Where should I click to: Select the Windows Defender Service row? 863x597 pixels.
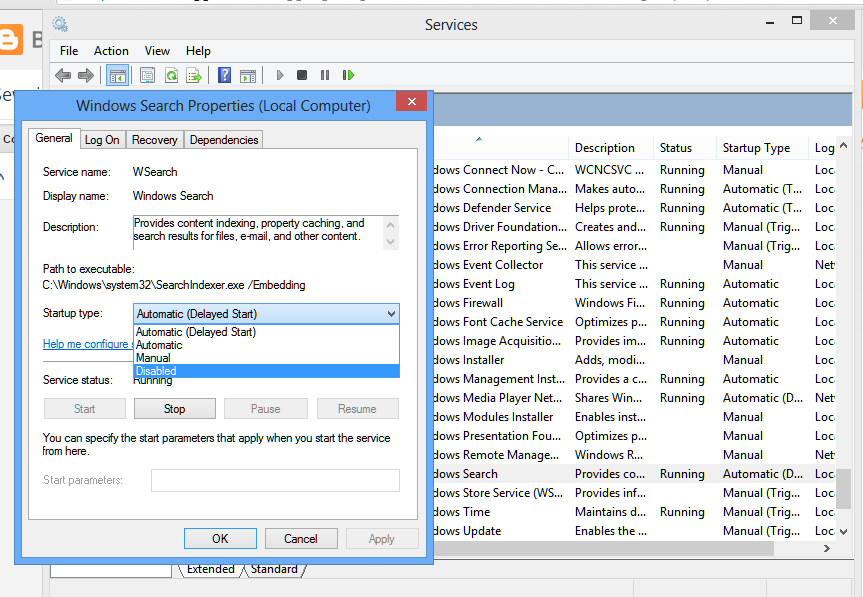point(633,208)
